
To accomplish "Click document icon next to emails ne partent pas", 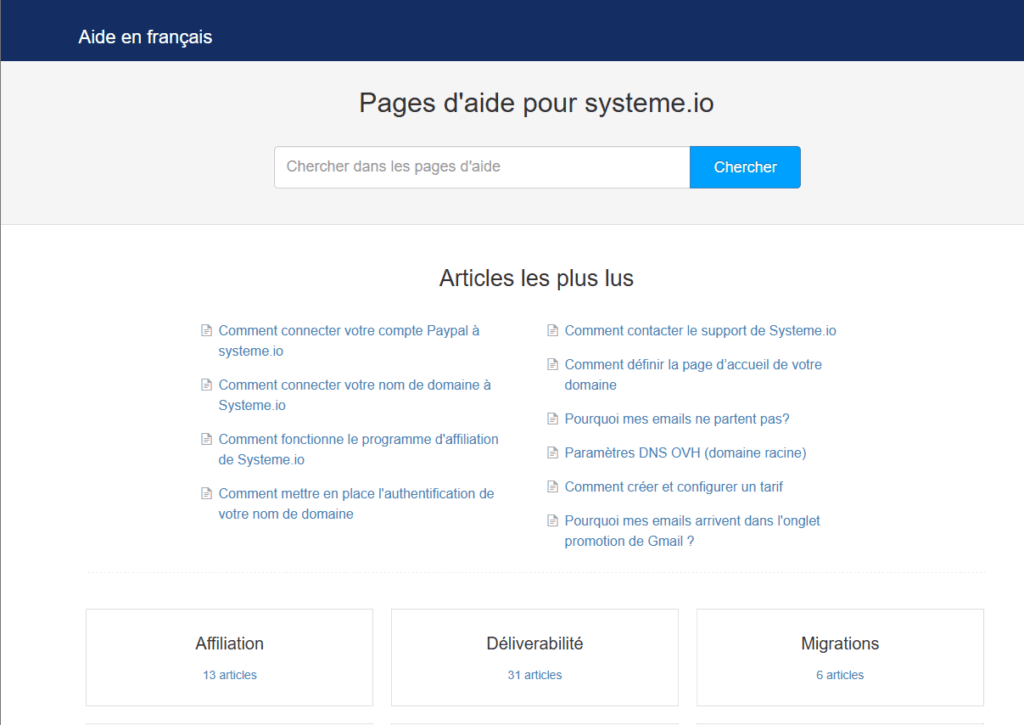I will [552, 419].
